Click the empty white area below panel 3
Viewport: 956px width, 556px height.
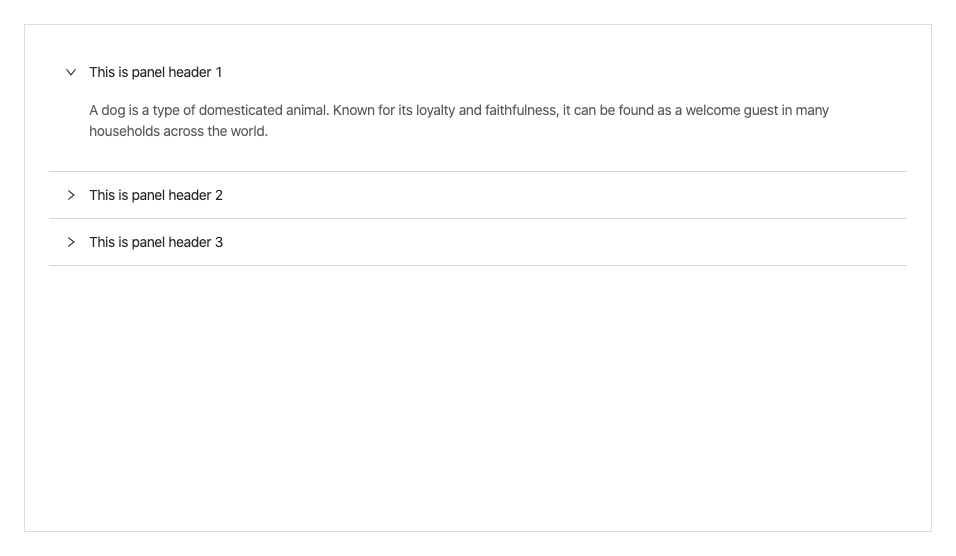coord(478,396)
